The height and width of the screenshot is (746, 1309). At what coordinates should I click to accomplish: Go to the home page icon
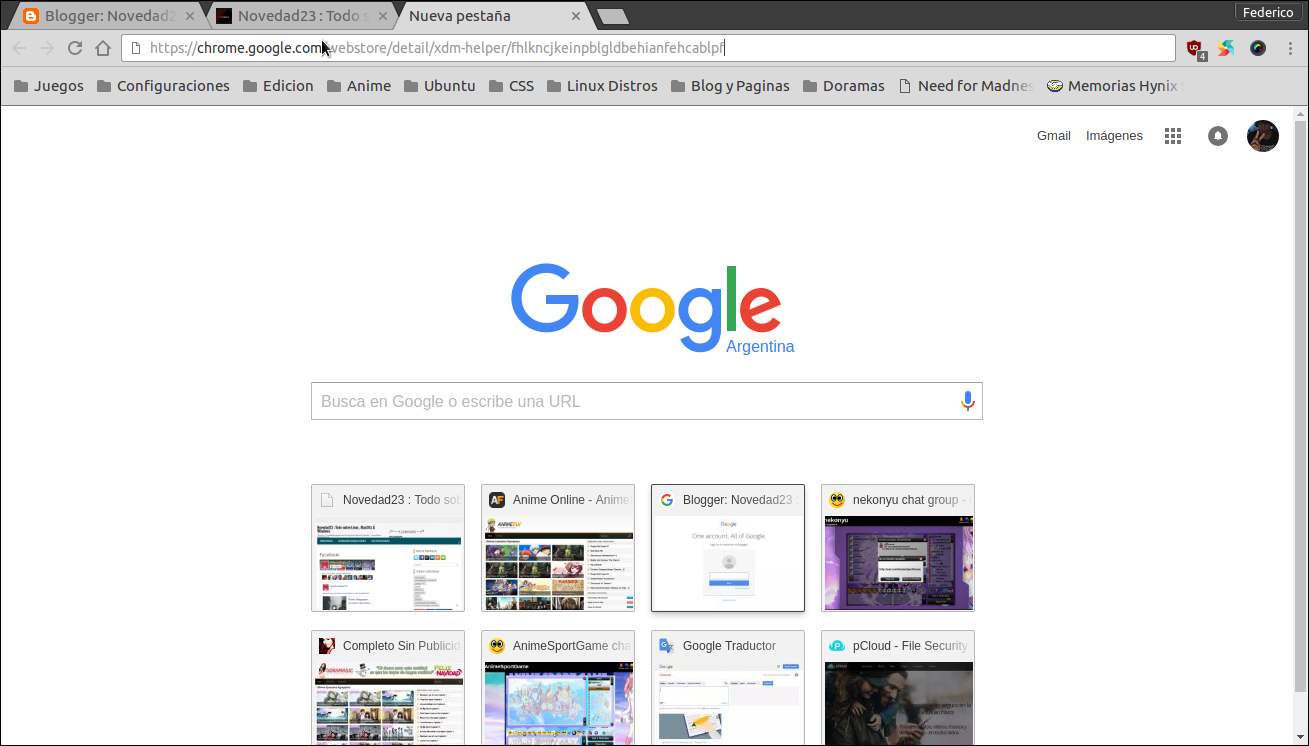103,48
